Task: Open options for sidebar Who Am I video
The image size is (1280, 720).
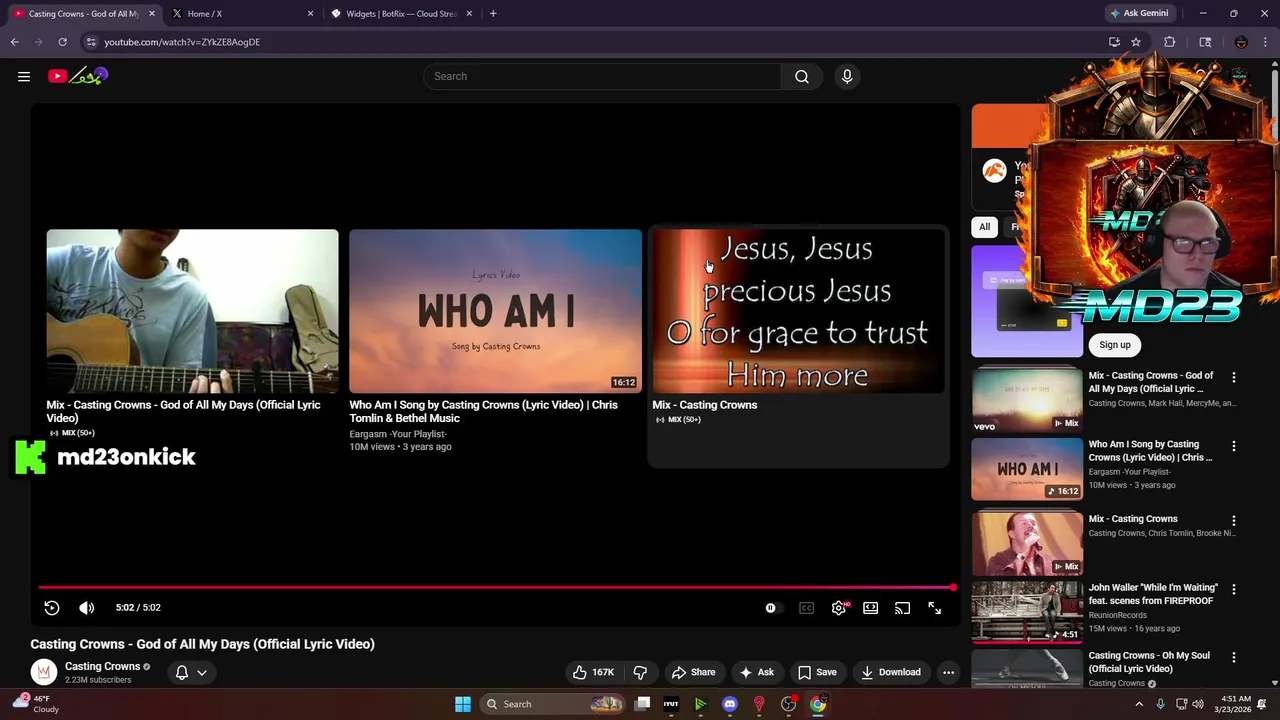Action: tap(1234, 446)
